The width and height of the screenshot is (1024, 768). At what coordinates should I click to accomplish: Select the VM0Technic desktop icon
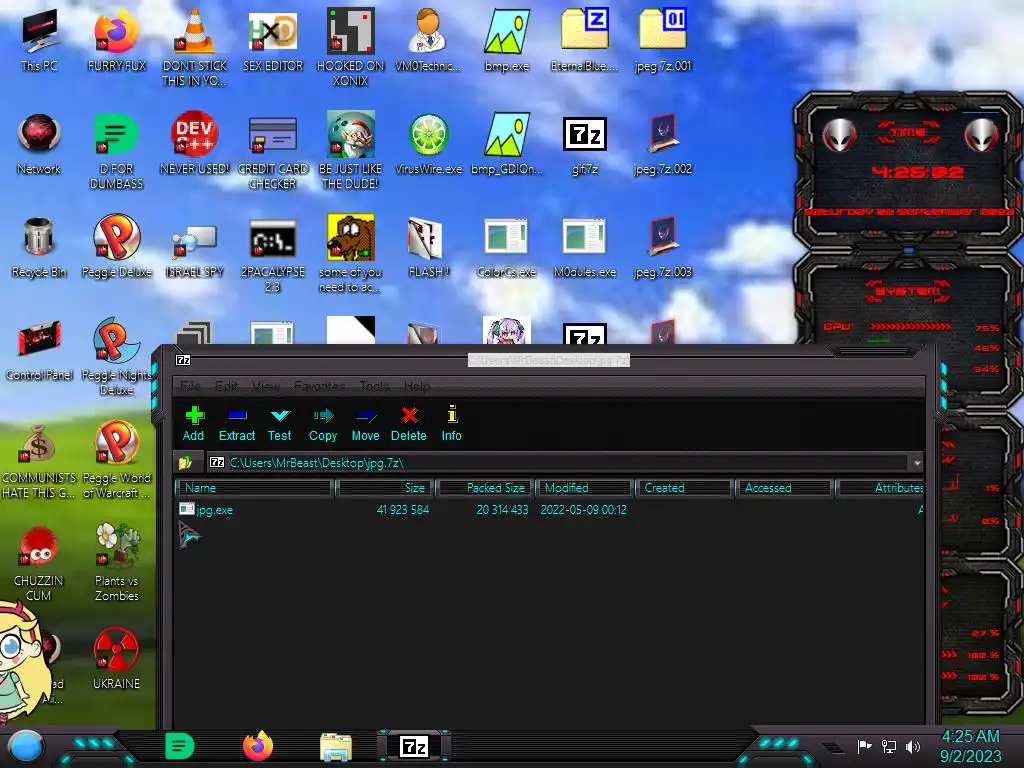click(428, 40)
